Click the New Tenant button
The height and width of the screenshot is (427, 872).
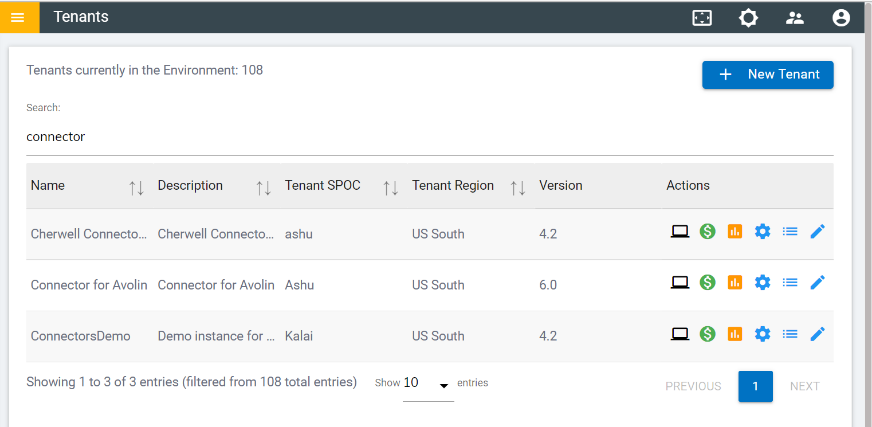[x=767, y=75]
